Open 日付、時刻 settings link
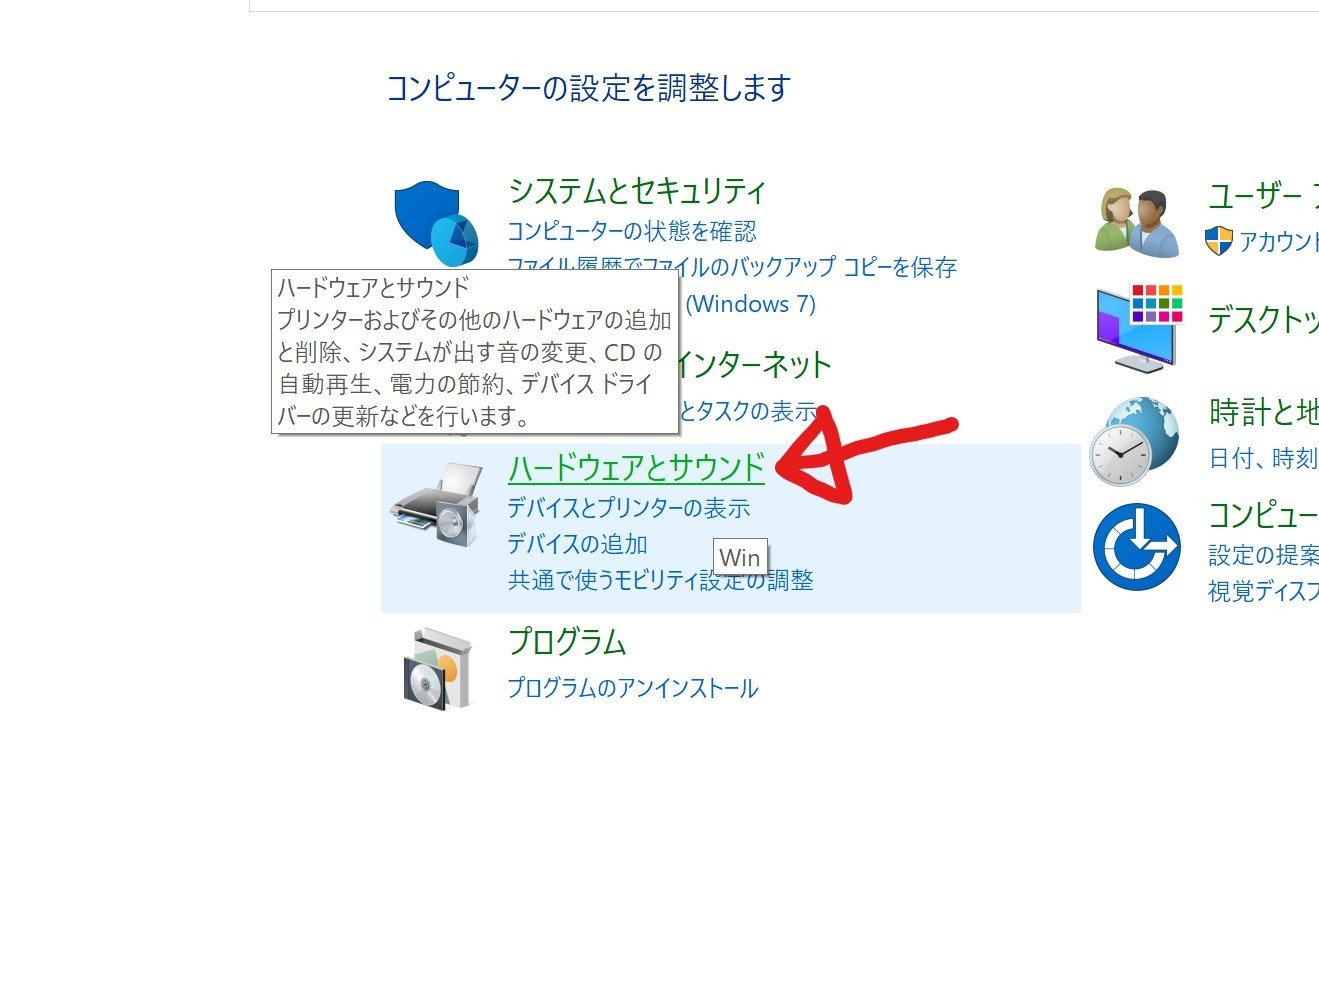This screenshot has height=988, width=1319. (x=1263, y=458)
